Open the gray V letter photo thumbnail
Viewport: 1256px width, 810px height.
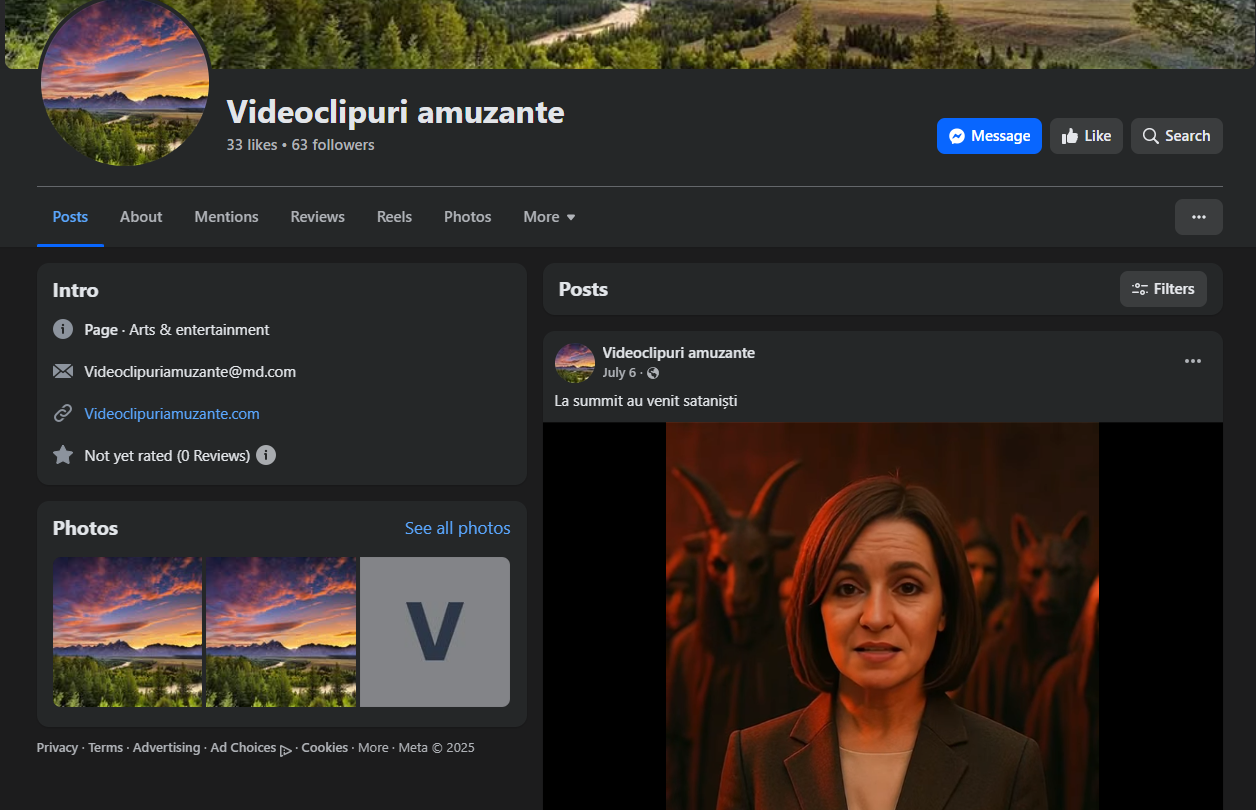pos(435,632)
